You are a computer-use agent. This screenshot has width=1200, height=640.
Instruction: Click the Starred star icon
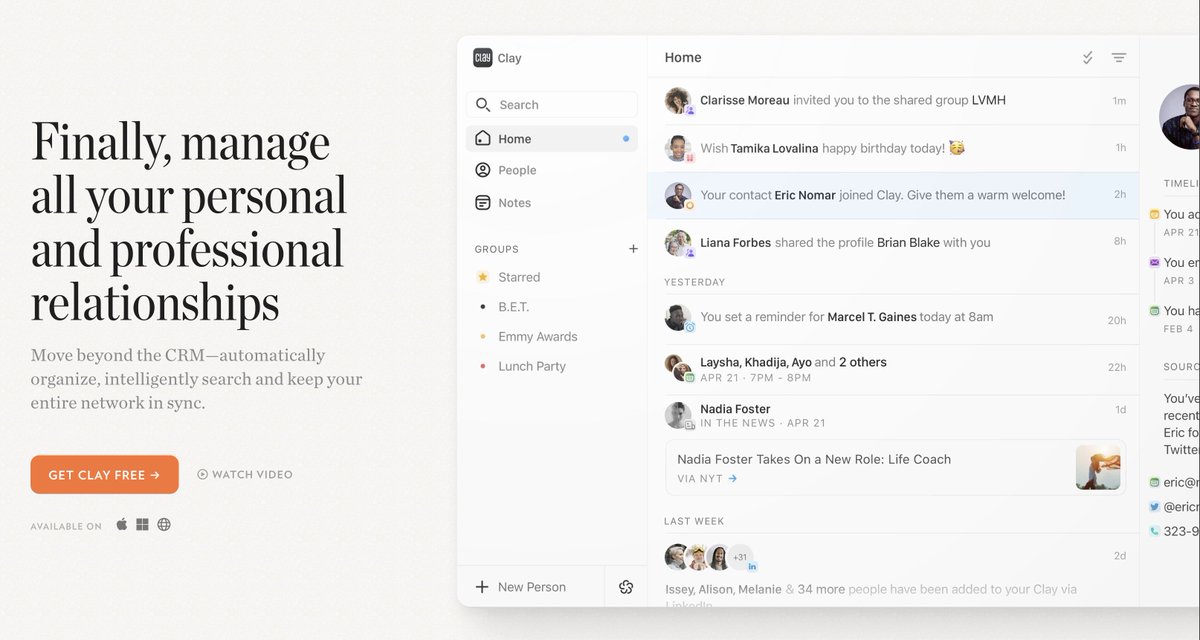[483, 277]
